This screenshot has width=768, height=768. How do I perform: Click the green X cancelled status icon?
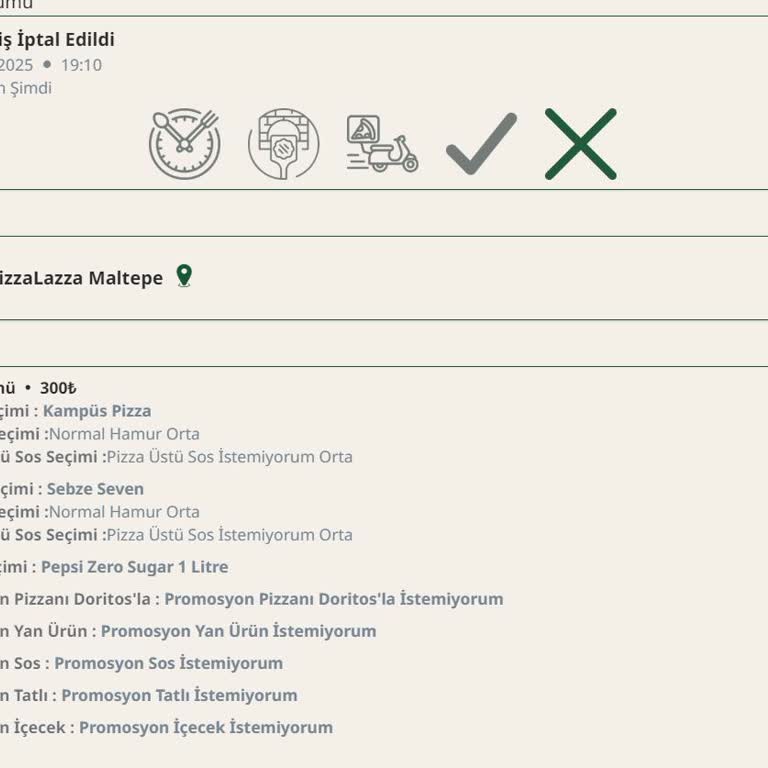580,144
